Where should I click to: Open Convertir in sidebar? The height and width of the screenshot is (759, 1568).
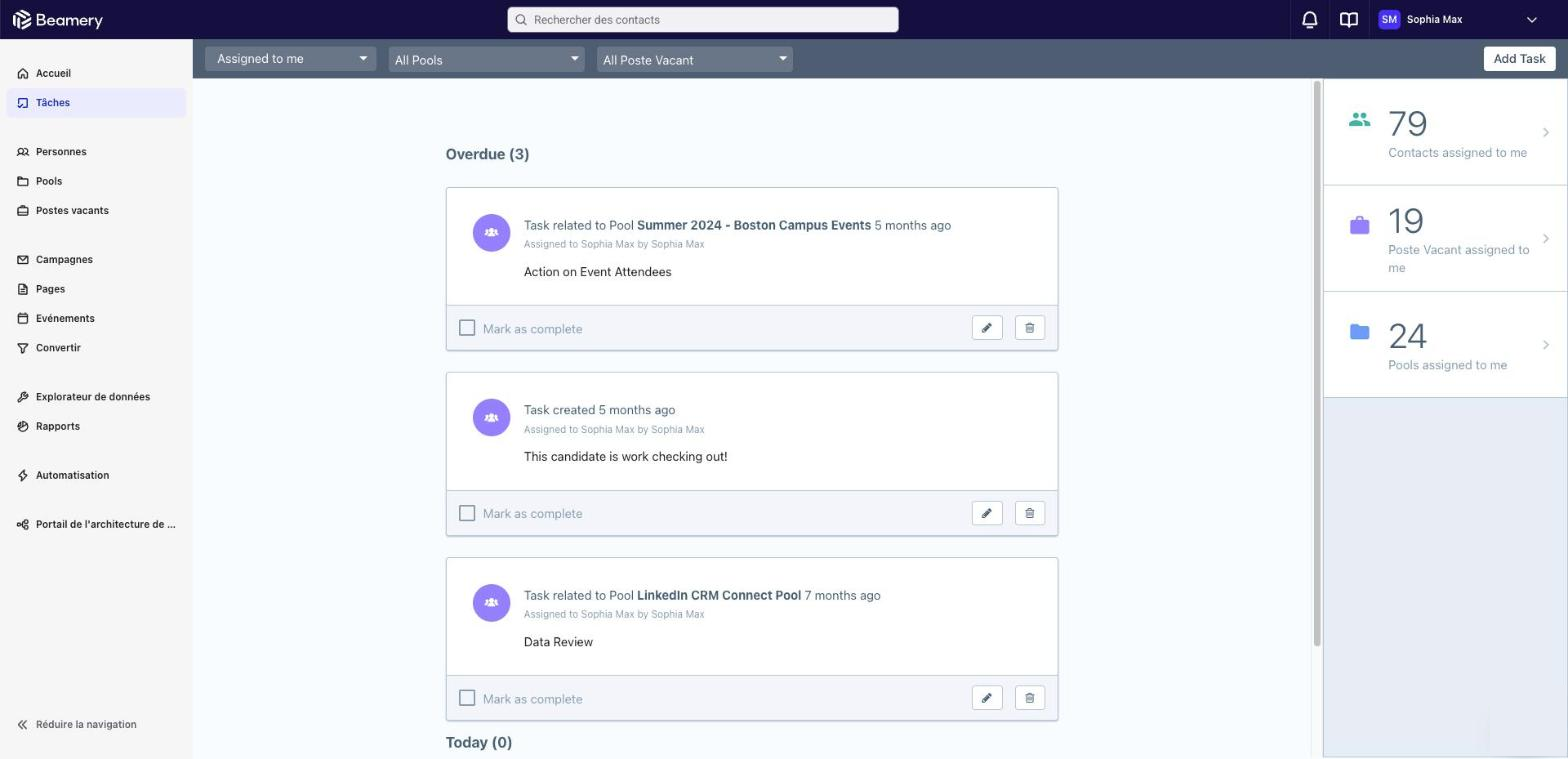[96, 348]
